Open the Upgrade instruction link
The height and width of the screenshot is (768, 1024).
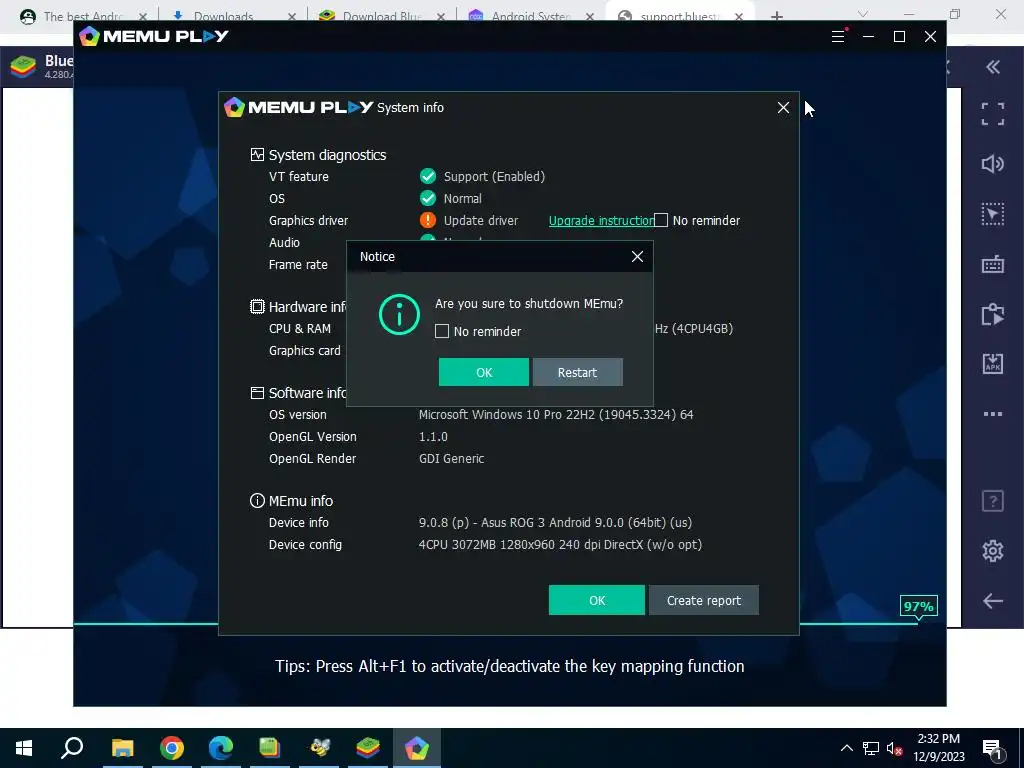click(601, 221)
